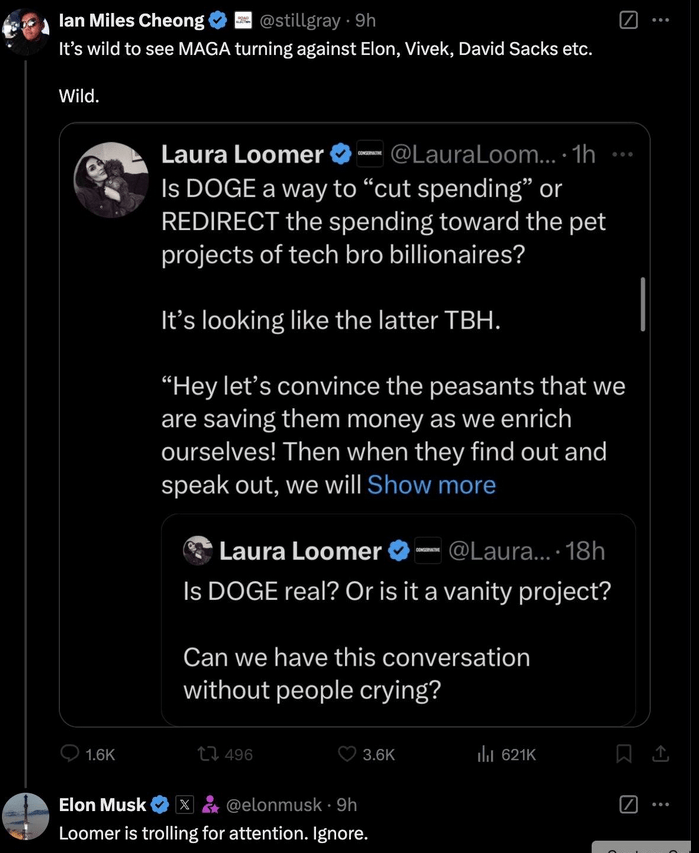Share Ian Miles Cheong's post
This screenshot has width=699, height=853.
point(659,754)
